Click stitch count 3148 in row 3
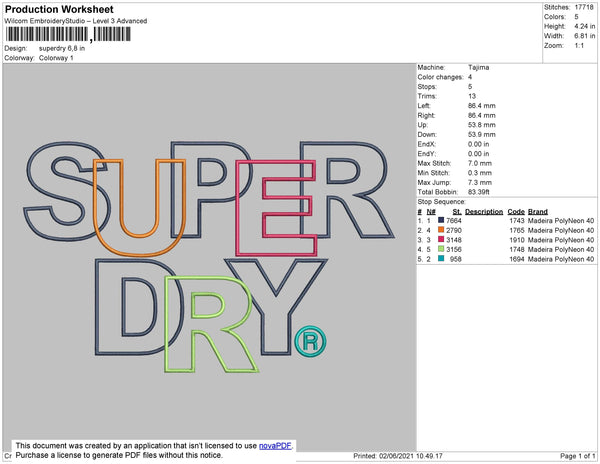Screen dimensions: 600x464 click(x=454, y=240)
